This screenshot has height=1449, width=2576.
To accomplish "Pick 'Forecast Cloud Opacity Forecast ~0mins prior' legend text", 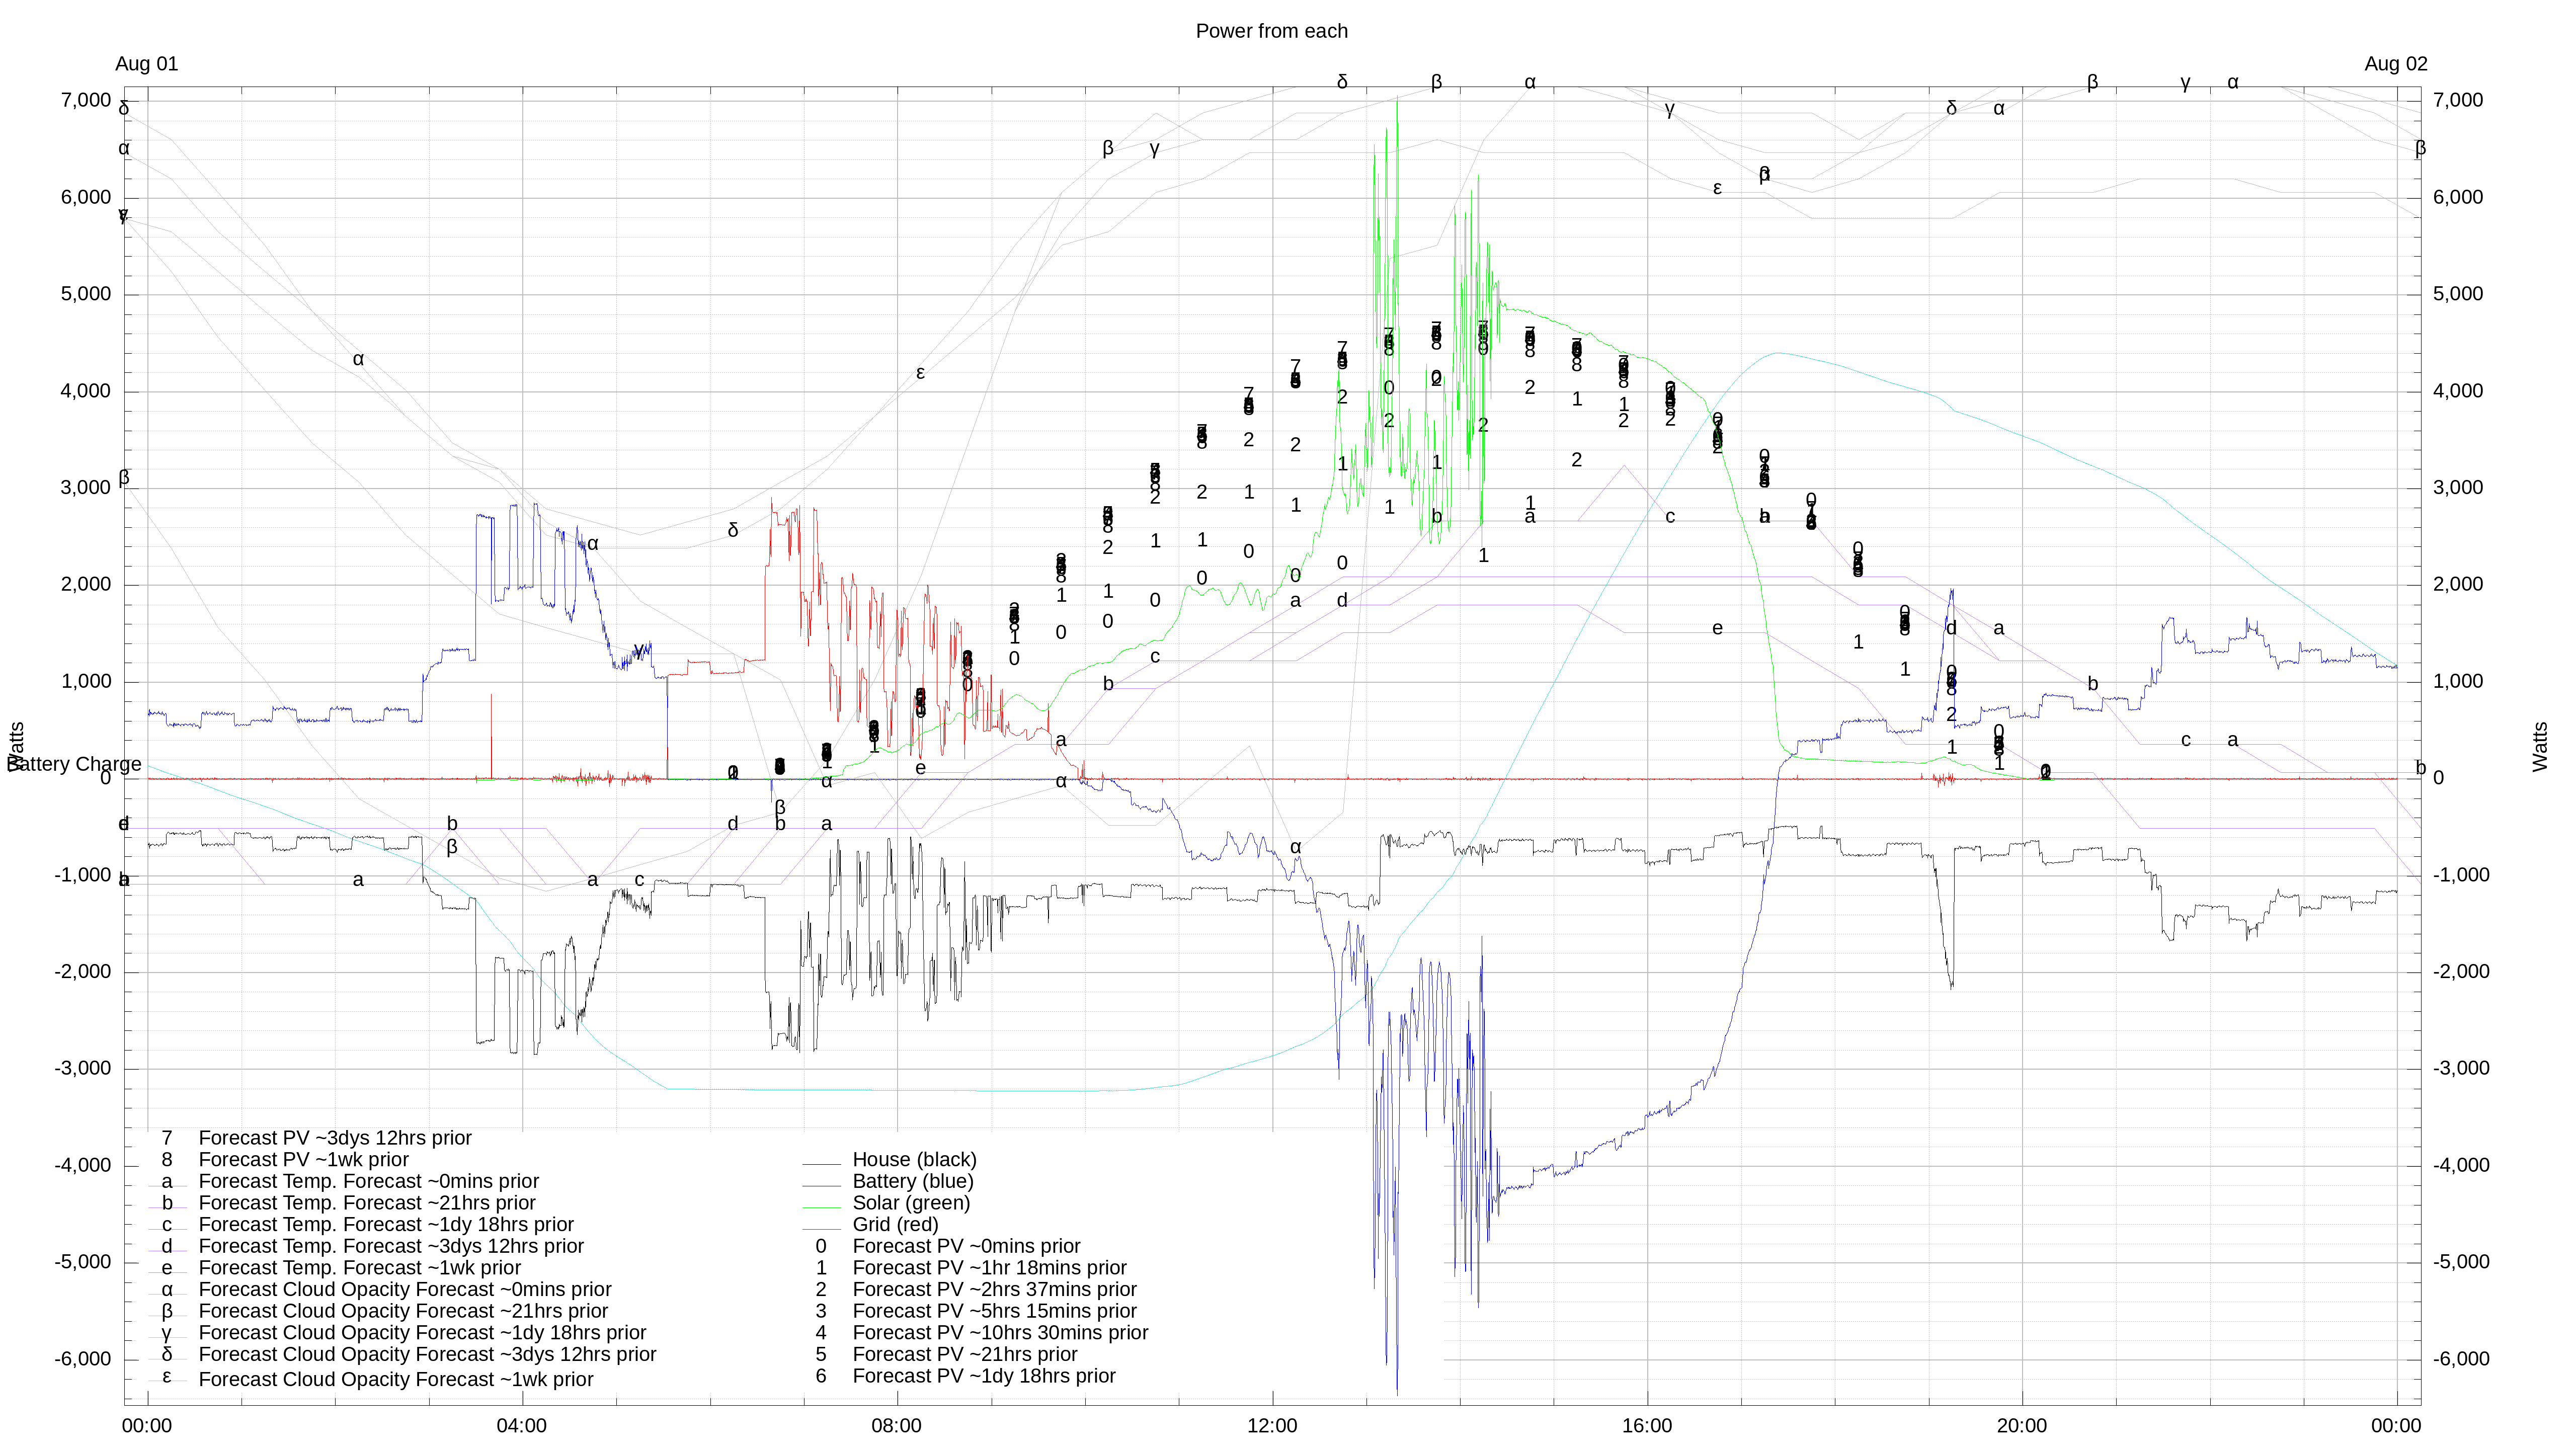I will click(x=405, y=1290).
